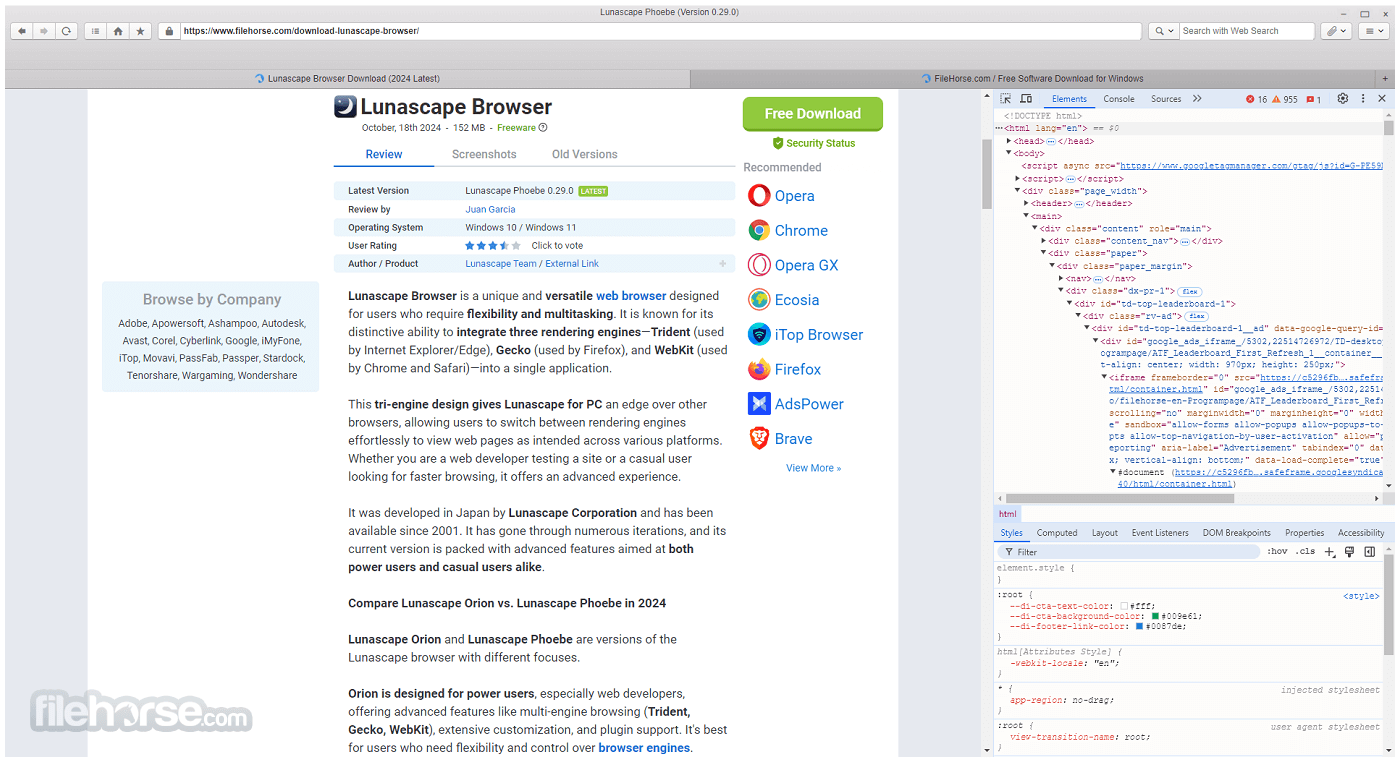The image size is (1400, 762).
Task: Reload the page with the refresh icon
Action: click(66, 31)
